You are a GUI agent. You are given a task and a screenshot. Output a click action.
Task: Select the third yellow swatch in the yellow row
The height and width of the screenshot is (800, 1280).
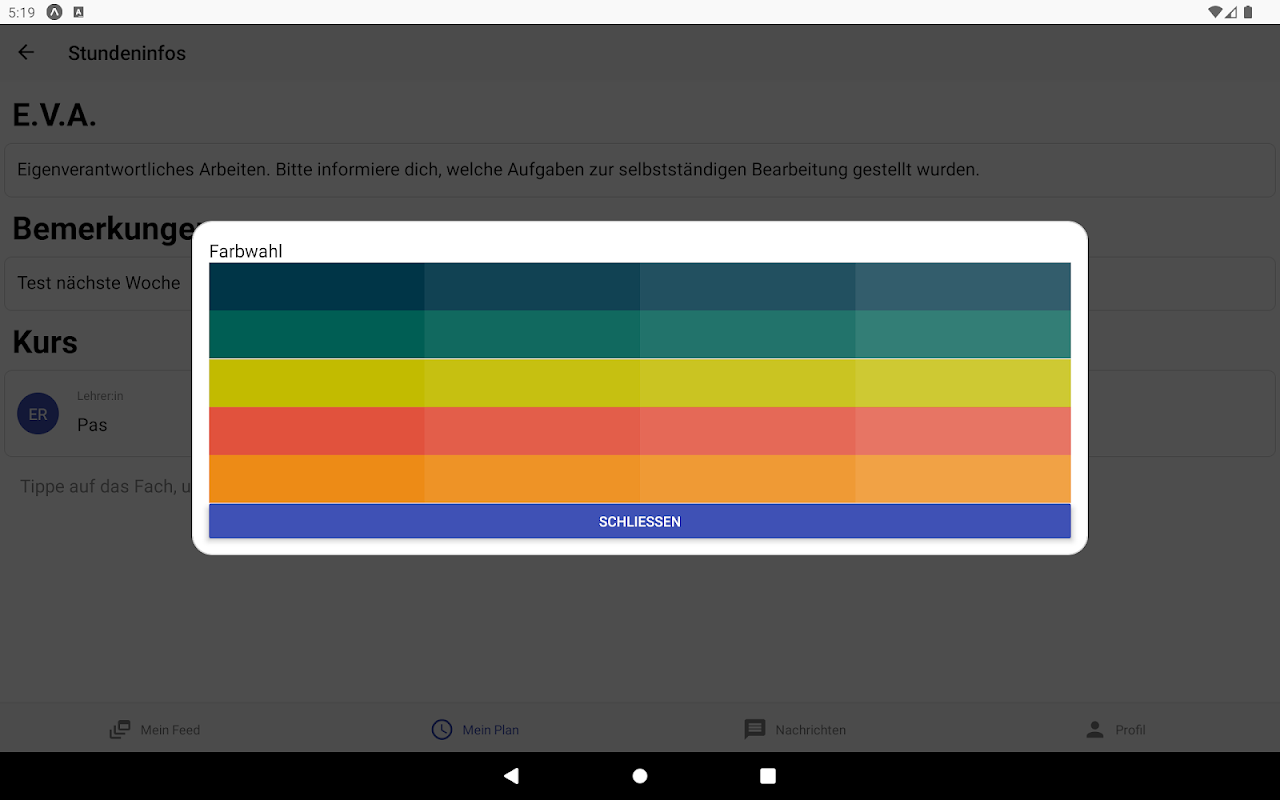click(748, 383)
